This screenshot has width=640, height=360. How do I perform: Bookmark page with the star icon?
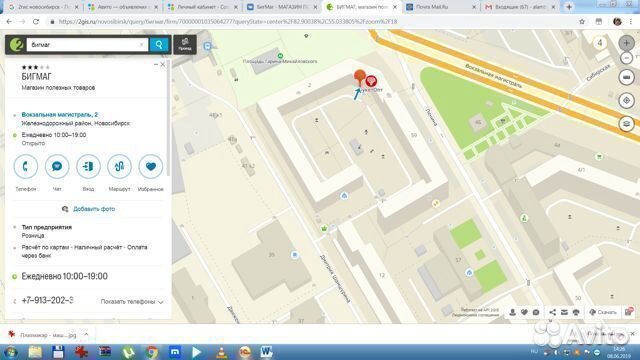[x=582, y=22]
